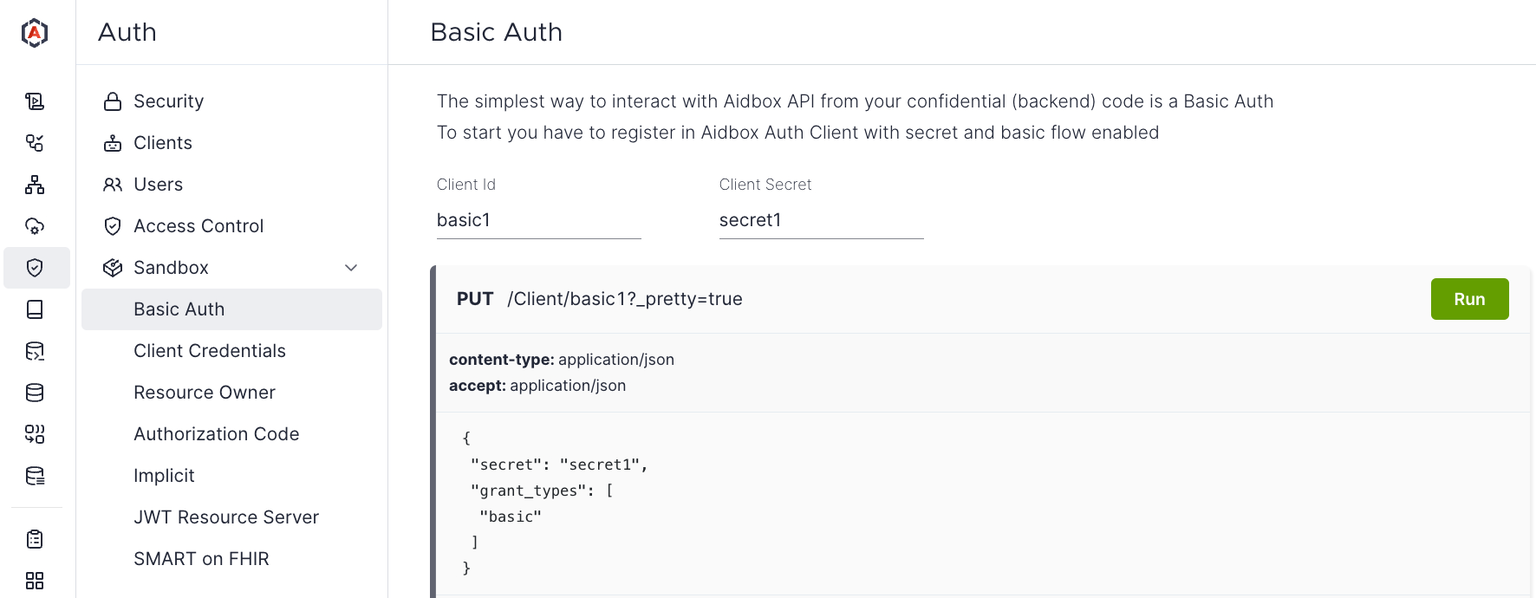Open the four-squares grid icon in the left rail
1536x598 pixels.
[x=35, y=581]
